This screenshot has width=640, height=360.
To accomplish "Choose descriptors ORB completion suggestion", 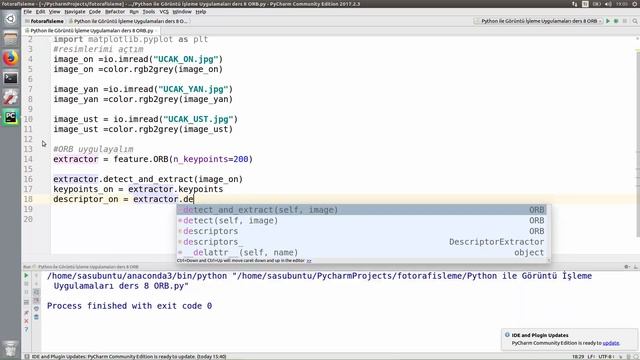I will pos(361,231).
